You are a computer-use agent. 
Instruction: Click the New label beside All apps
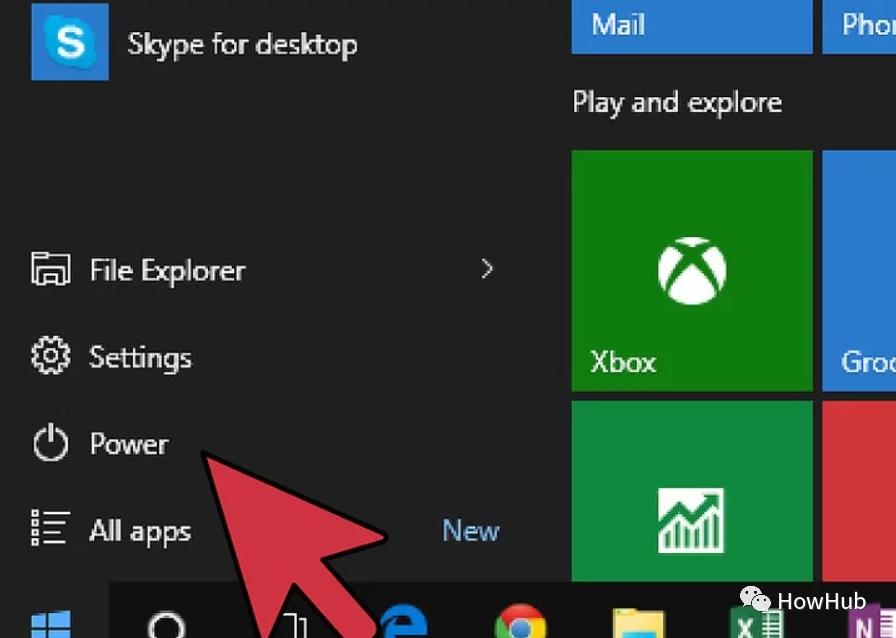[x=471, y=531]
